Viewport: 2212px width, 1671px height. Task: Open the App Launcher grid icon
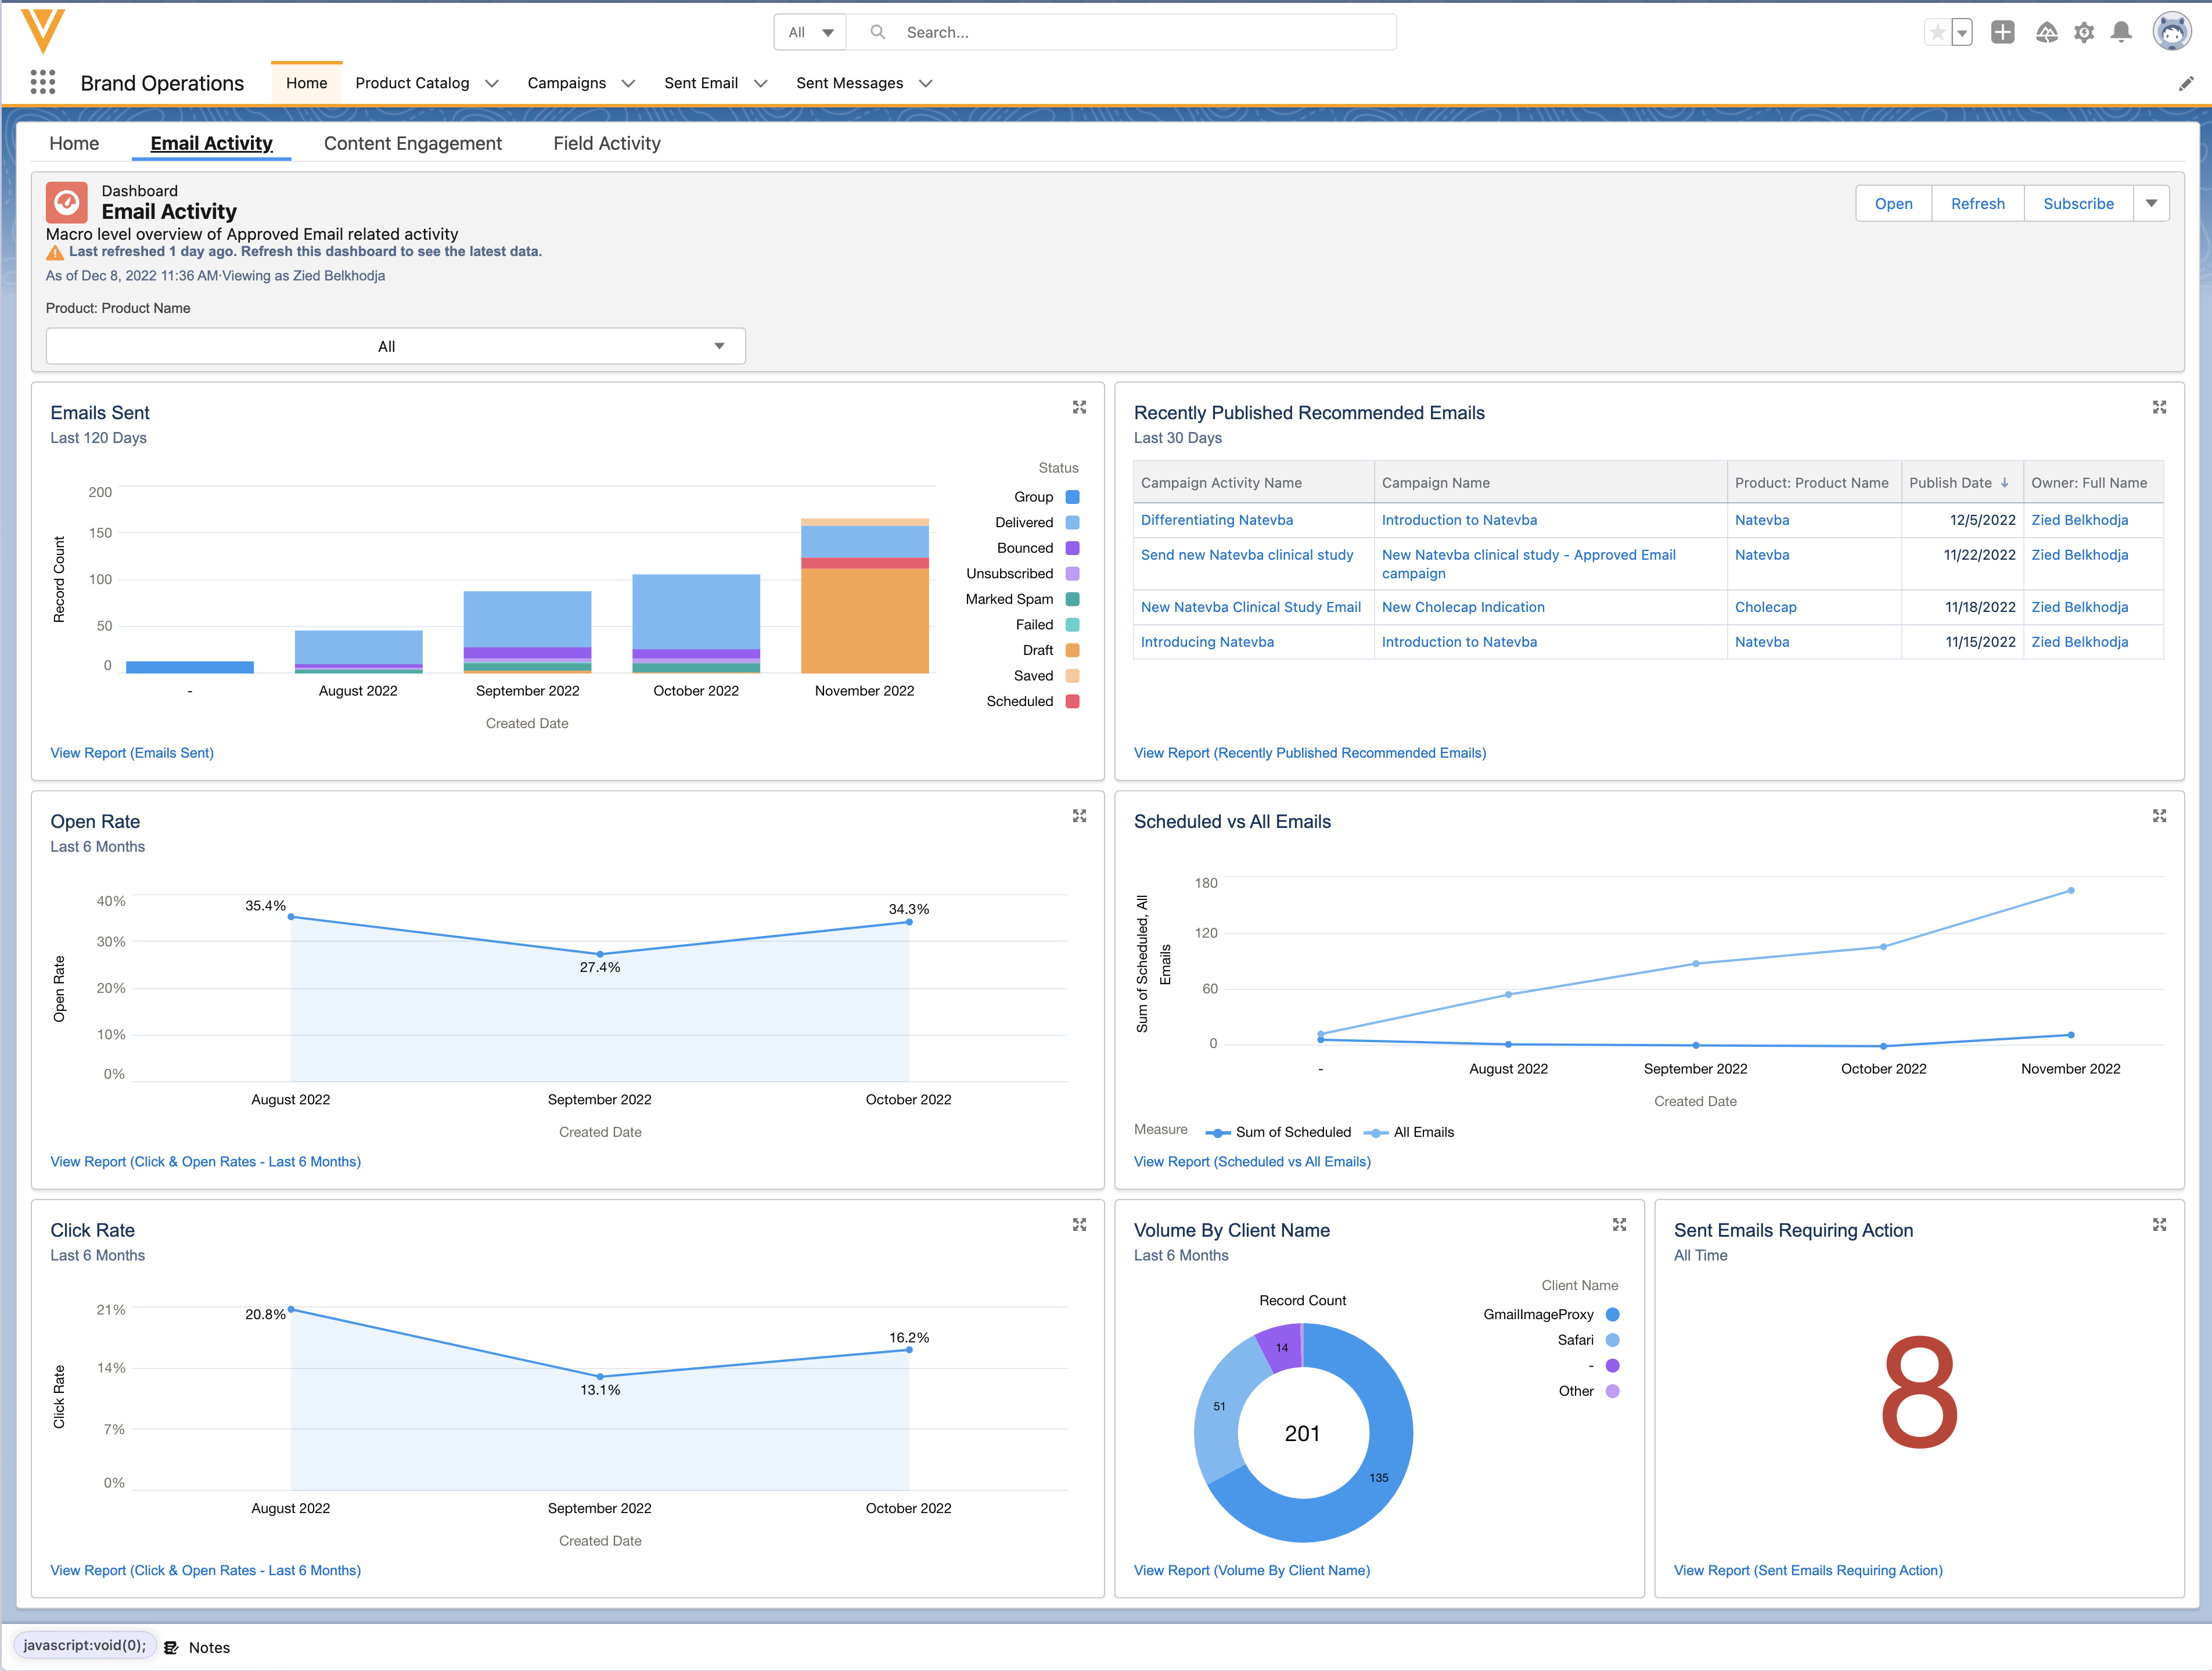click(x=42, y=82)
